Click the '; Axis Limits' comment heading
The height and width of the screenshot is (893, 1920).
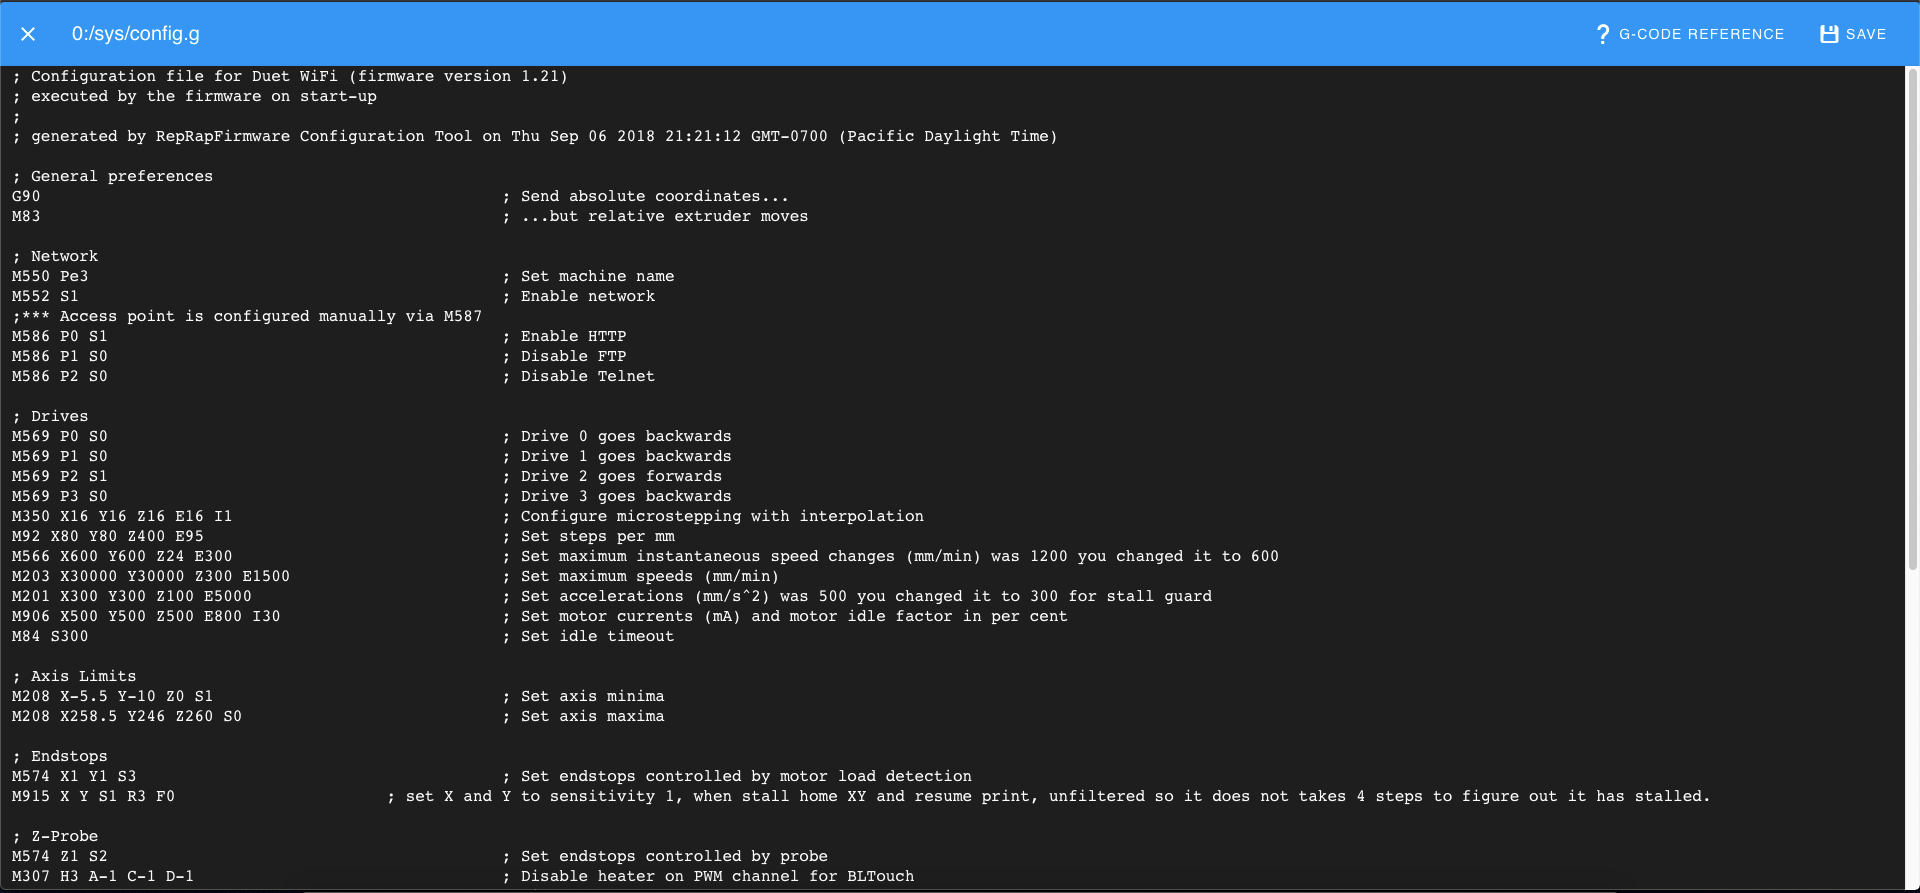click(x=74, y=676)
